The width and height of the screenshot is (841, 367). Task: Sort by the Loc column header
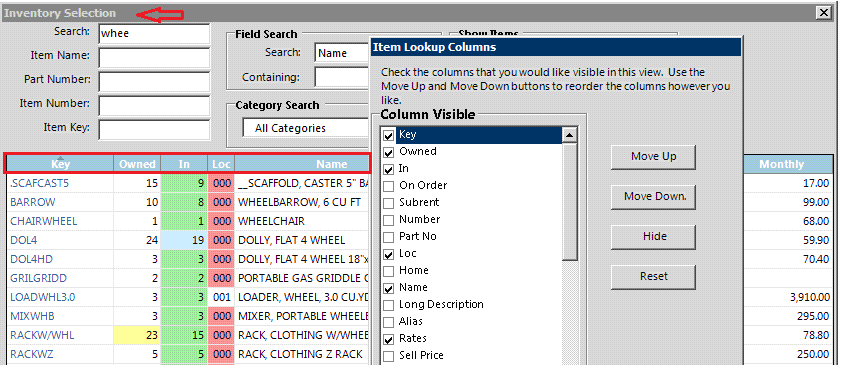[221, 164]
